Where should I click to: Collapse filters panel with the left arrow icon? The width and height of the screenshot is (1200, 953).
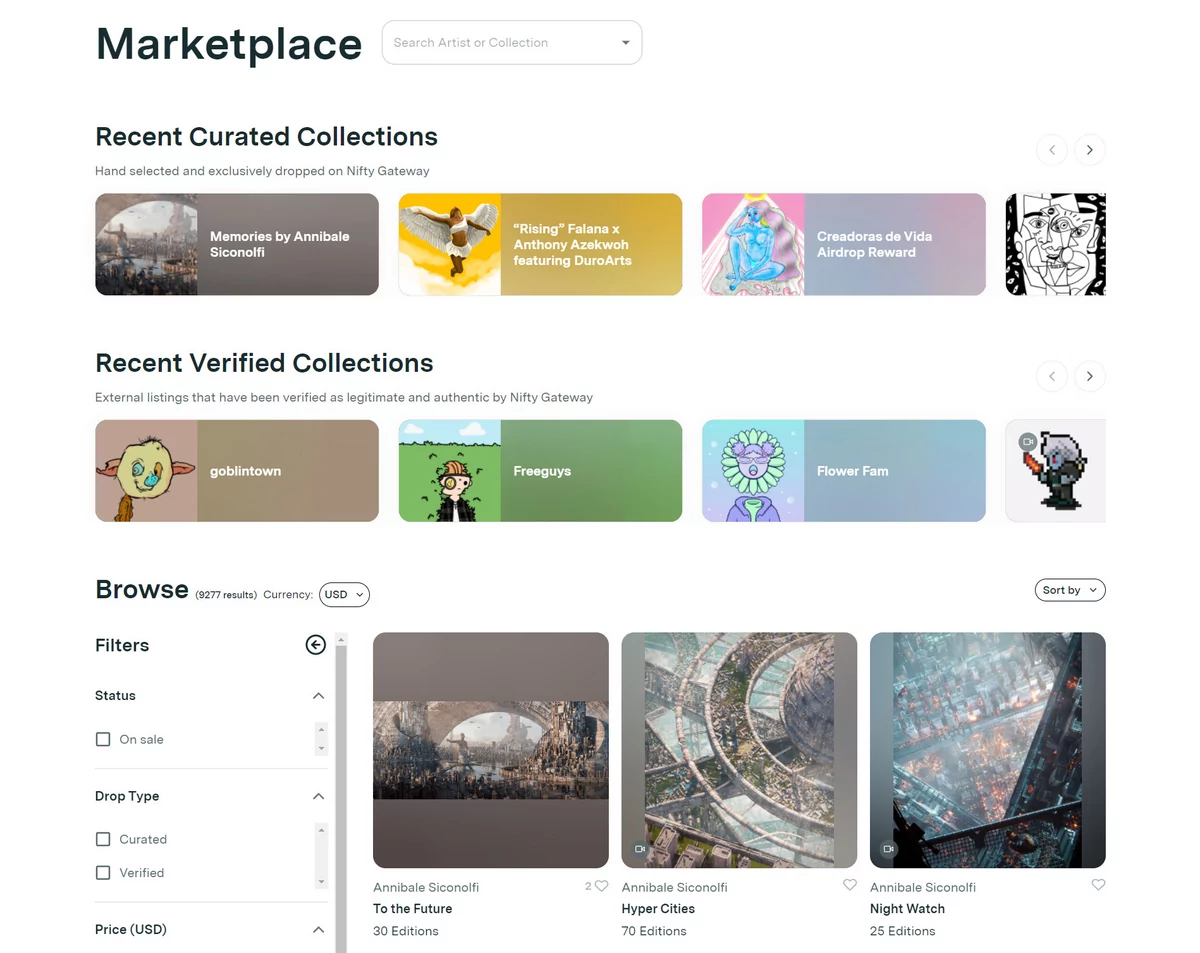pyautogui.click(x=315, y=645)
